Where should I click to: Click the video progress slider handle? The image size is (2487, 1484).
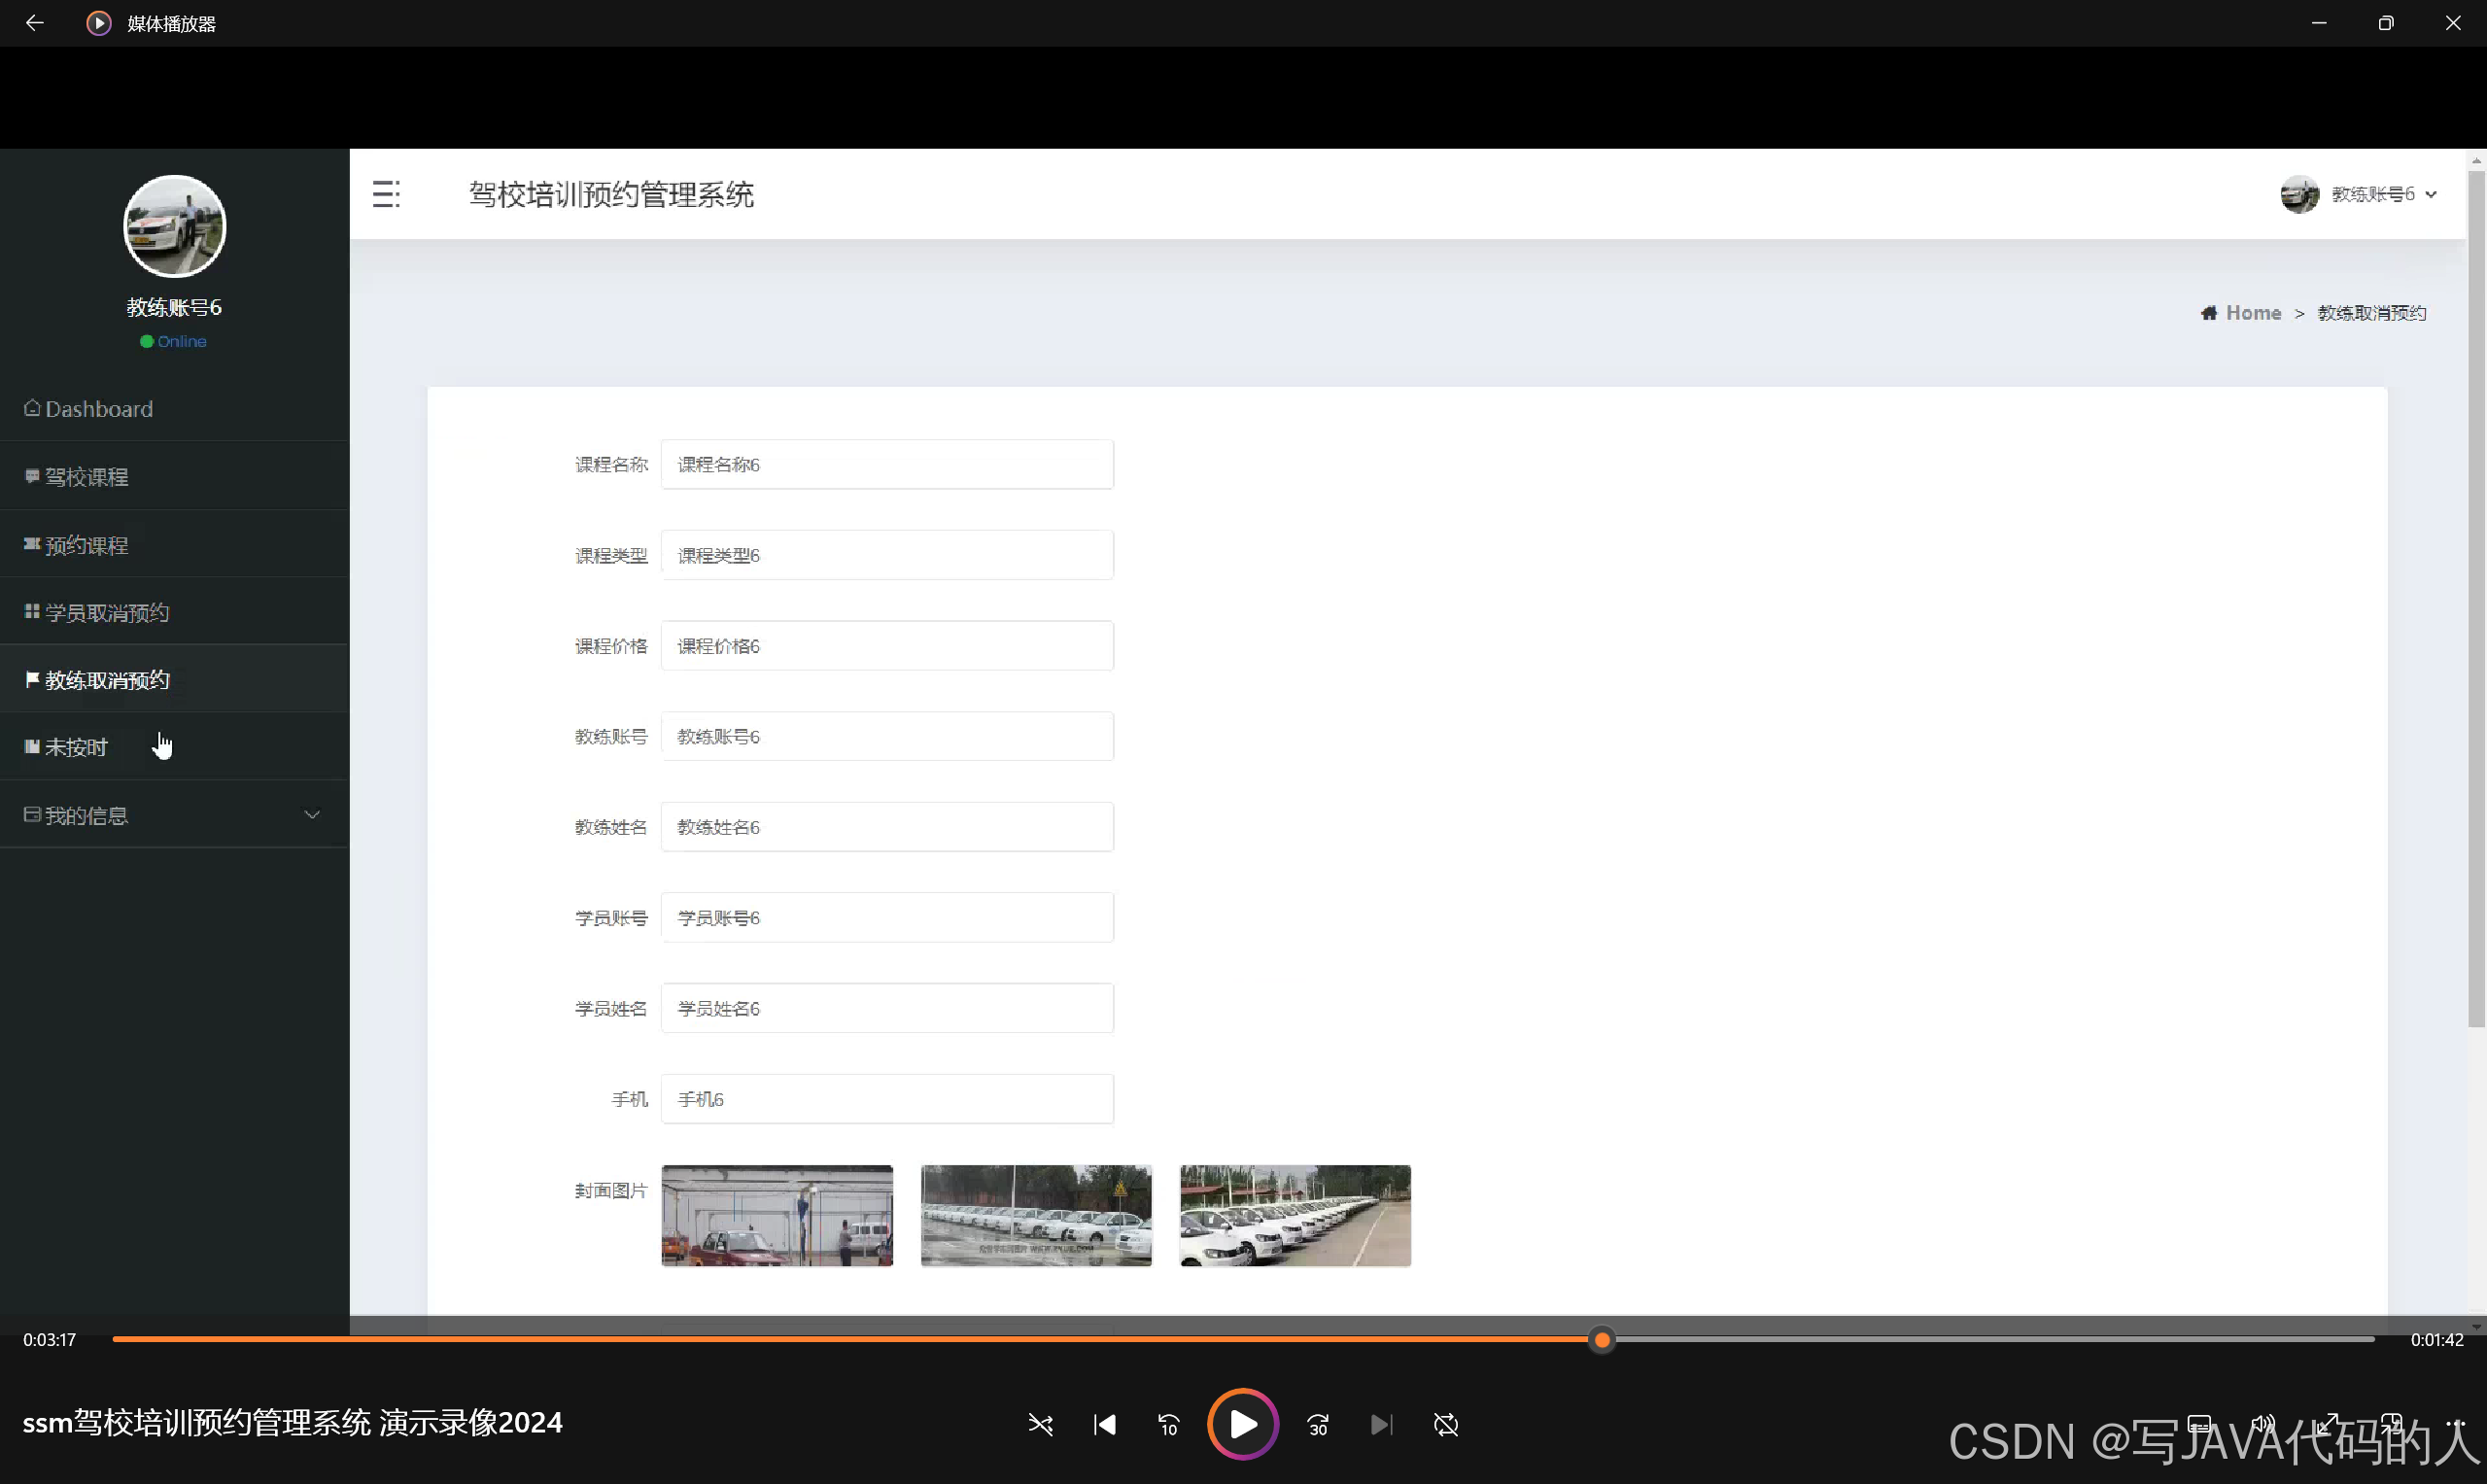[1602, 1339]
